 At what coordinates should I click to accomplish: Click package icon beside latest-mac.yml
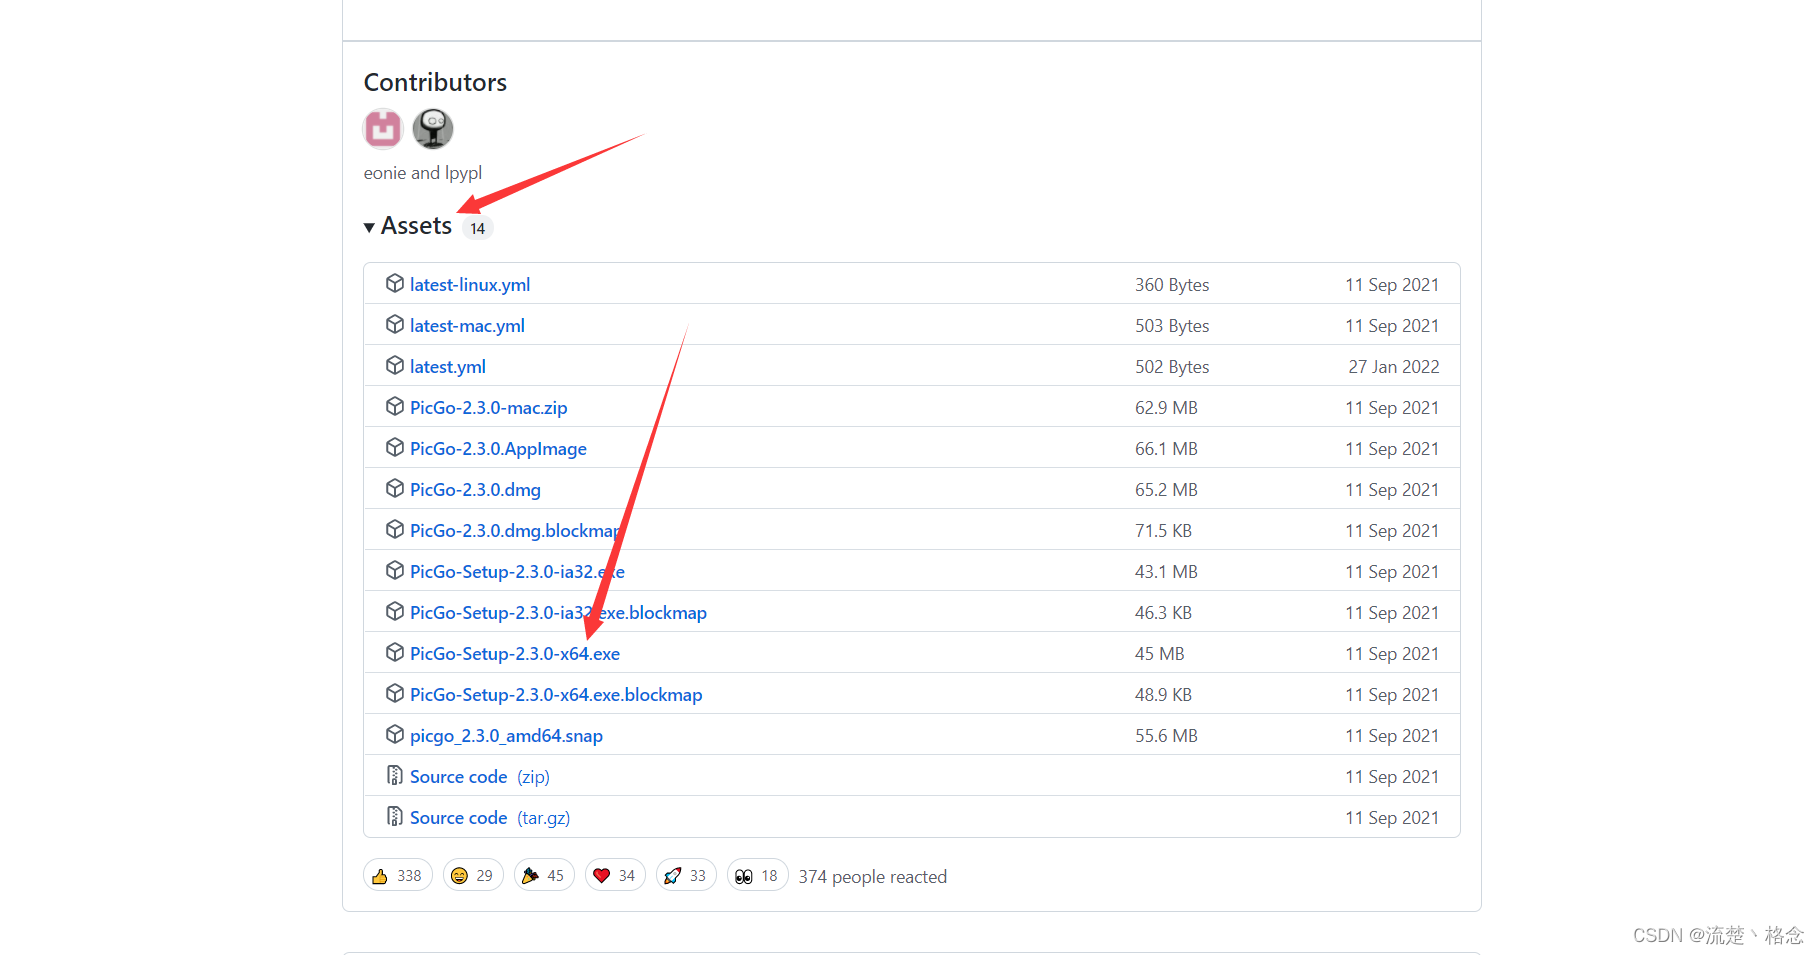point(395,325)
